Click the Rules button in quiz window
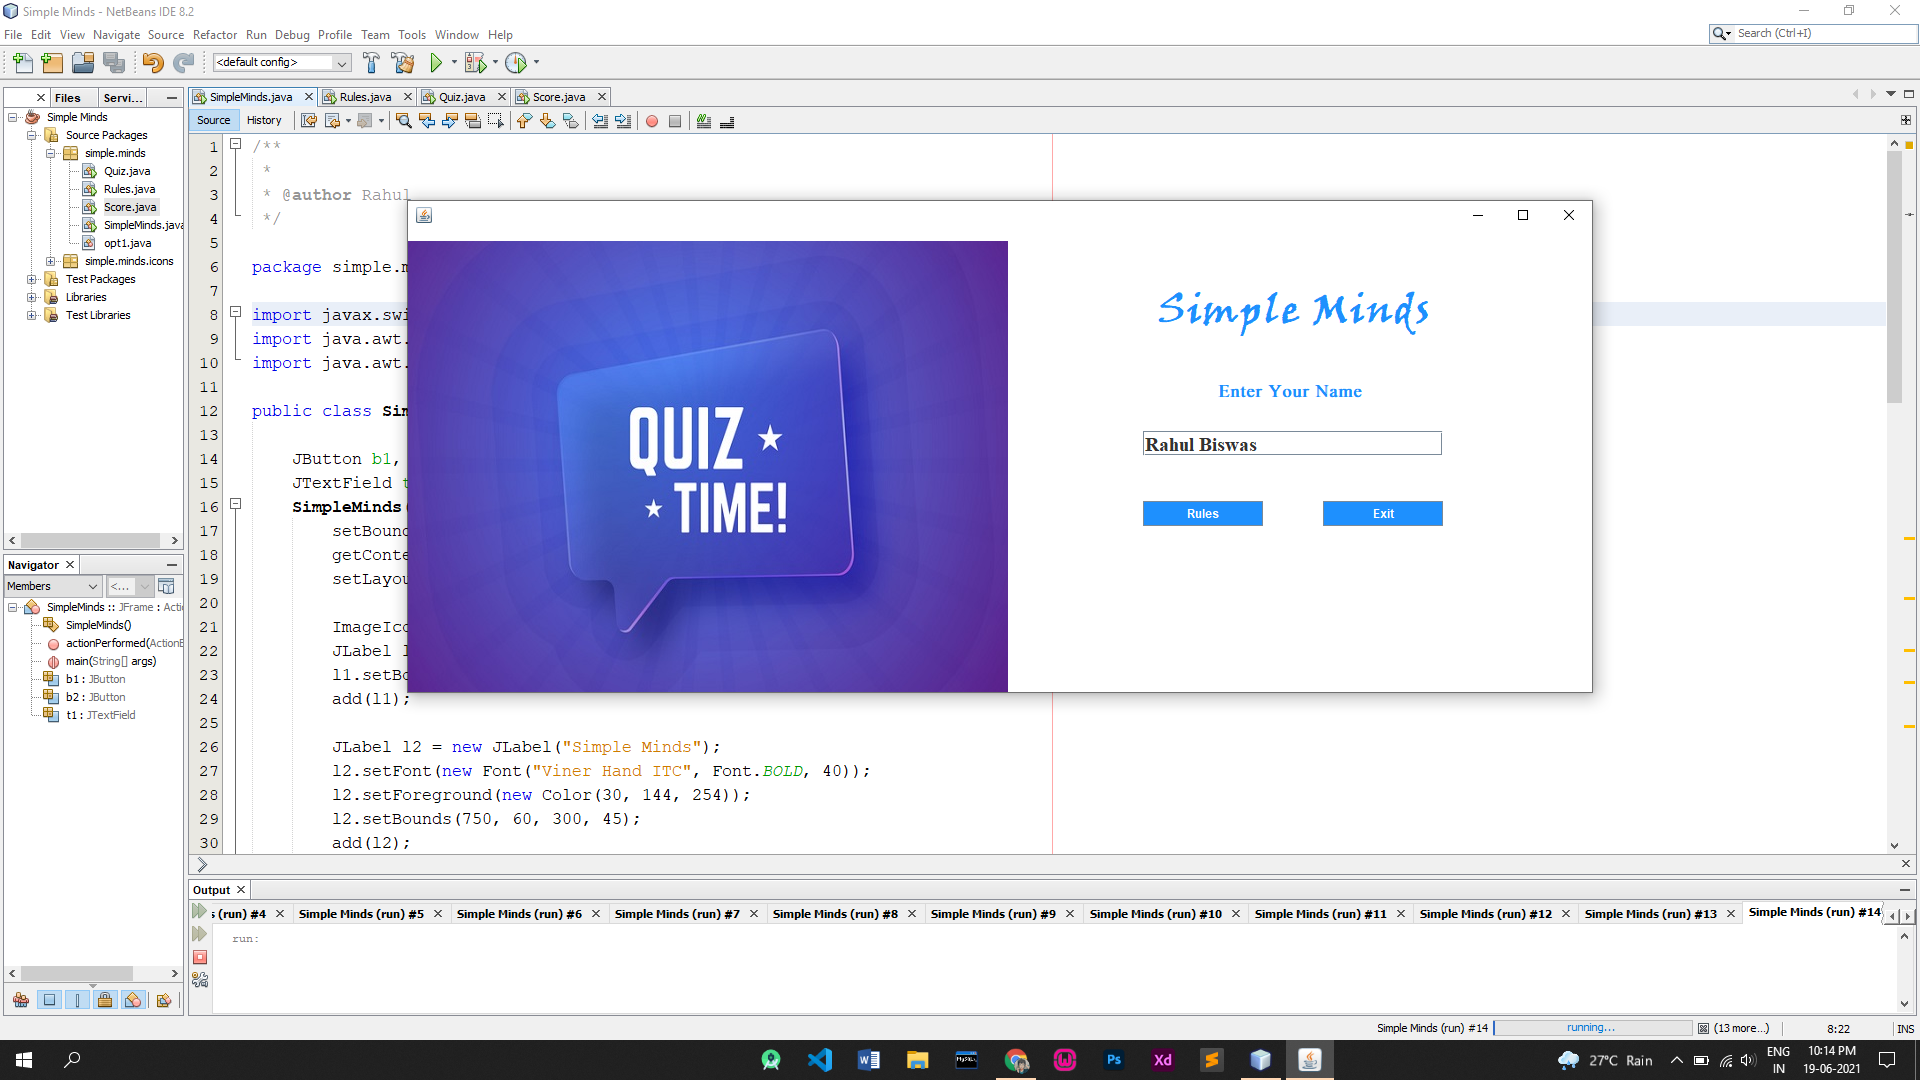 point(1202,514)
